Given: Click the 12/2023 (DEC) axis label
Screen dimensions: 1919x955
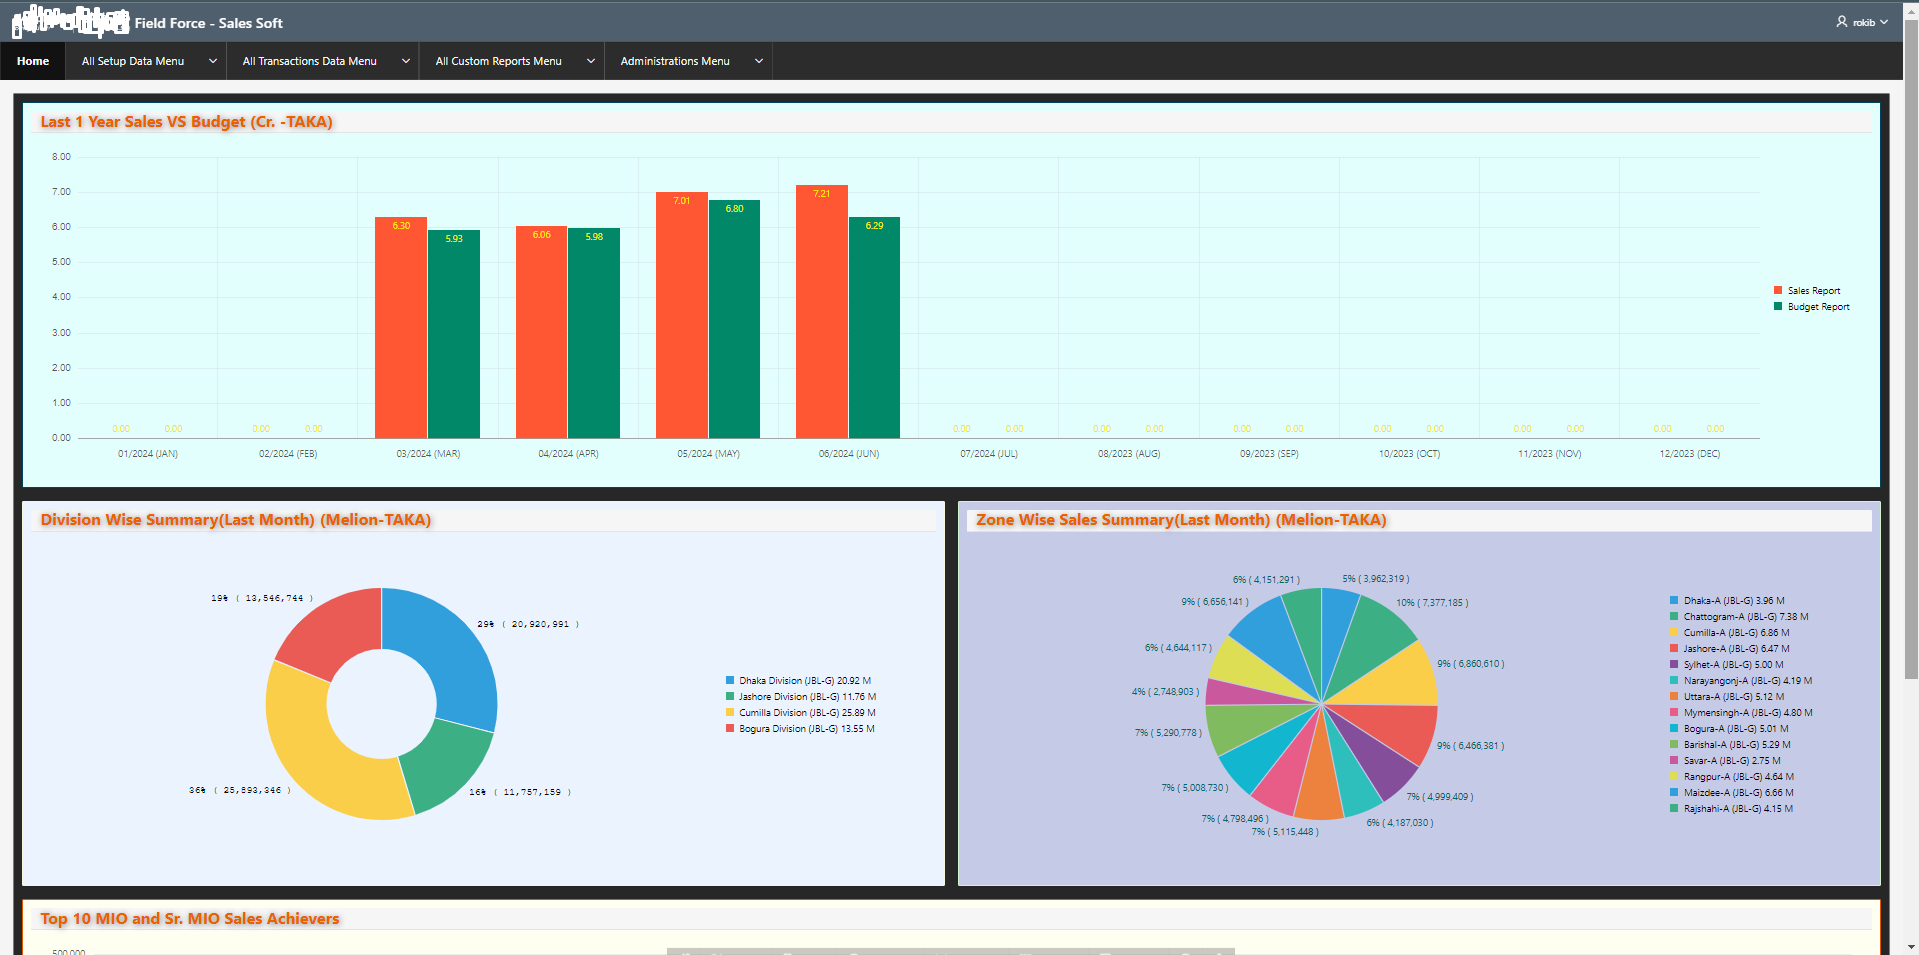Looking at the screenshot, I should (x=1690, y=454).
